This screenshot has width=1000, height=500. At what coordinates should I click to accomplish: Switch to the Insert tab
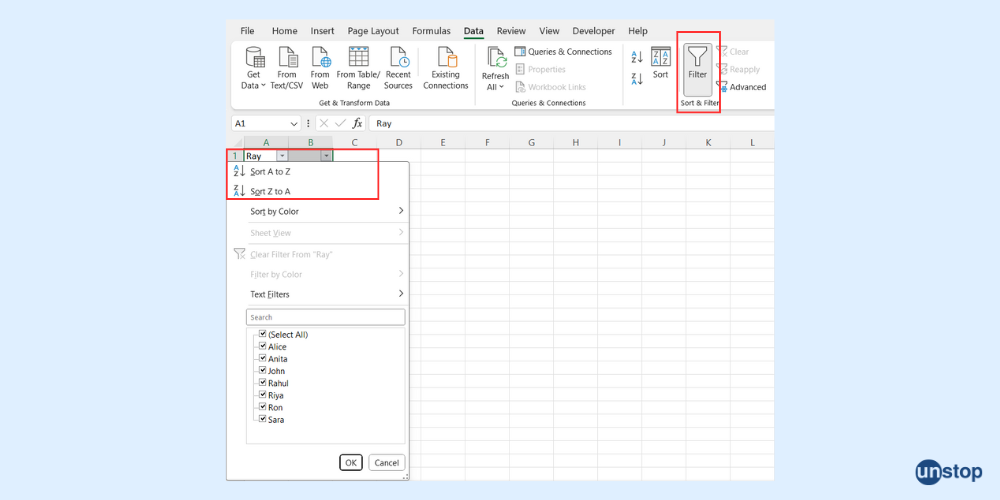[x=322, y=31]
